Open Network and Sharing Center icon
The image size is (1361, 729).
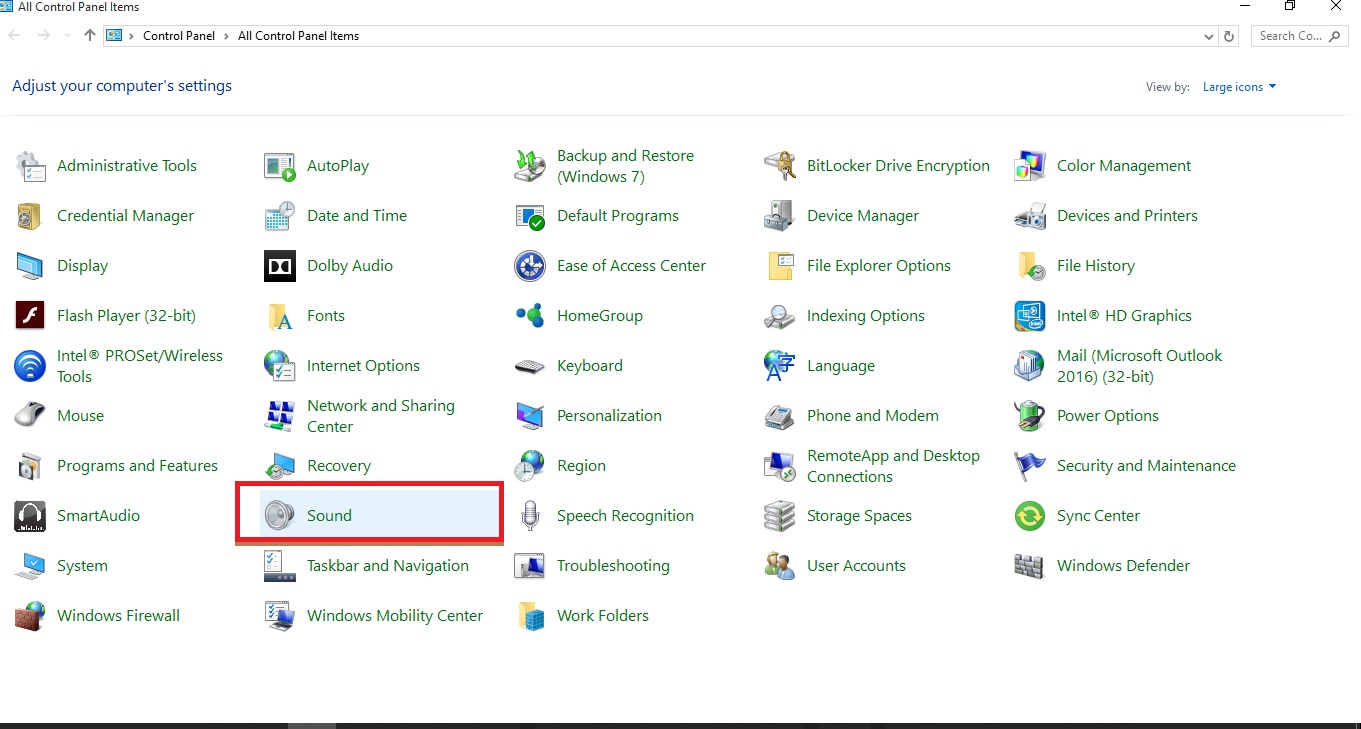(x=280, y=416)
